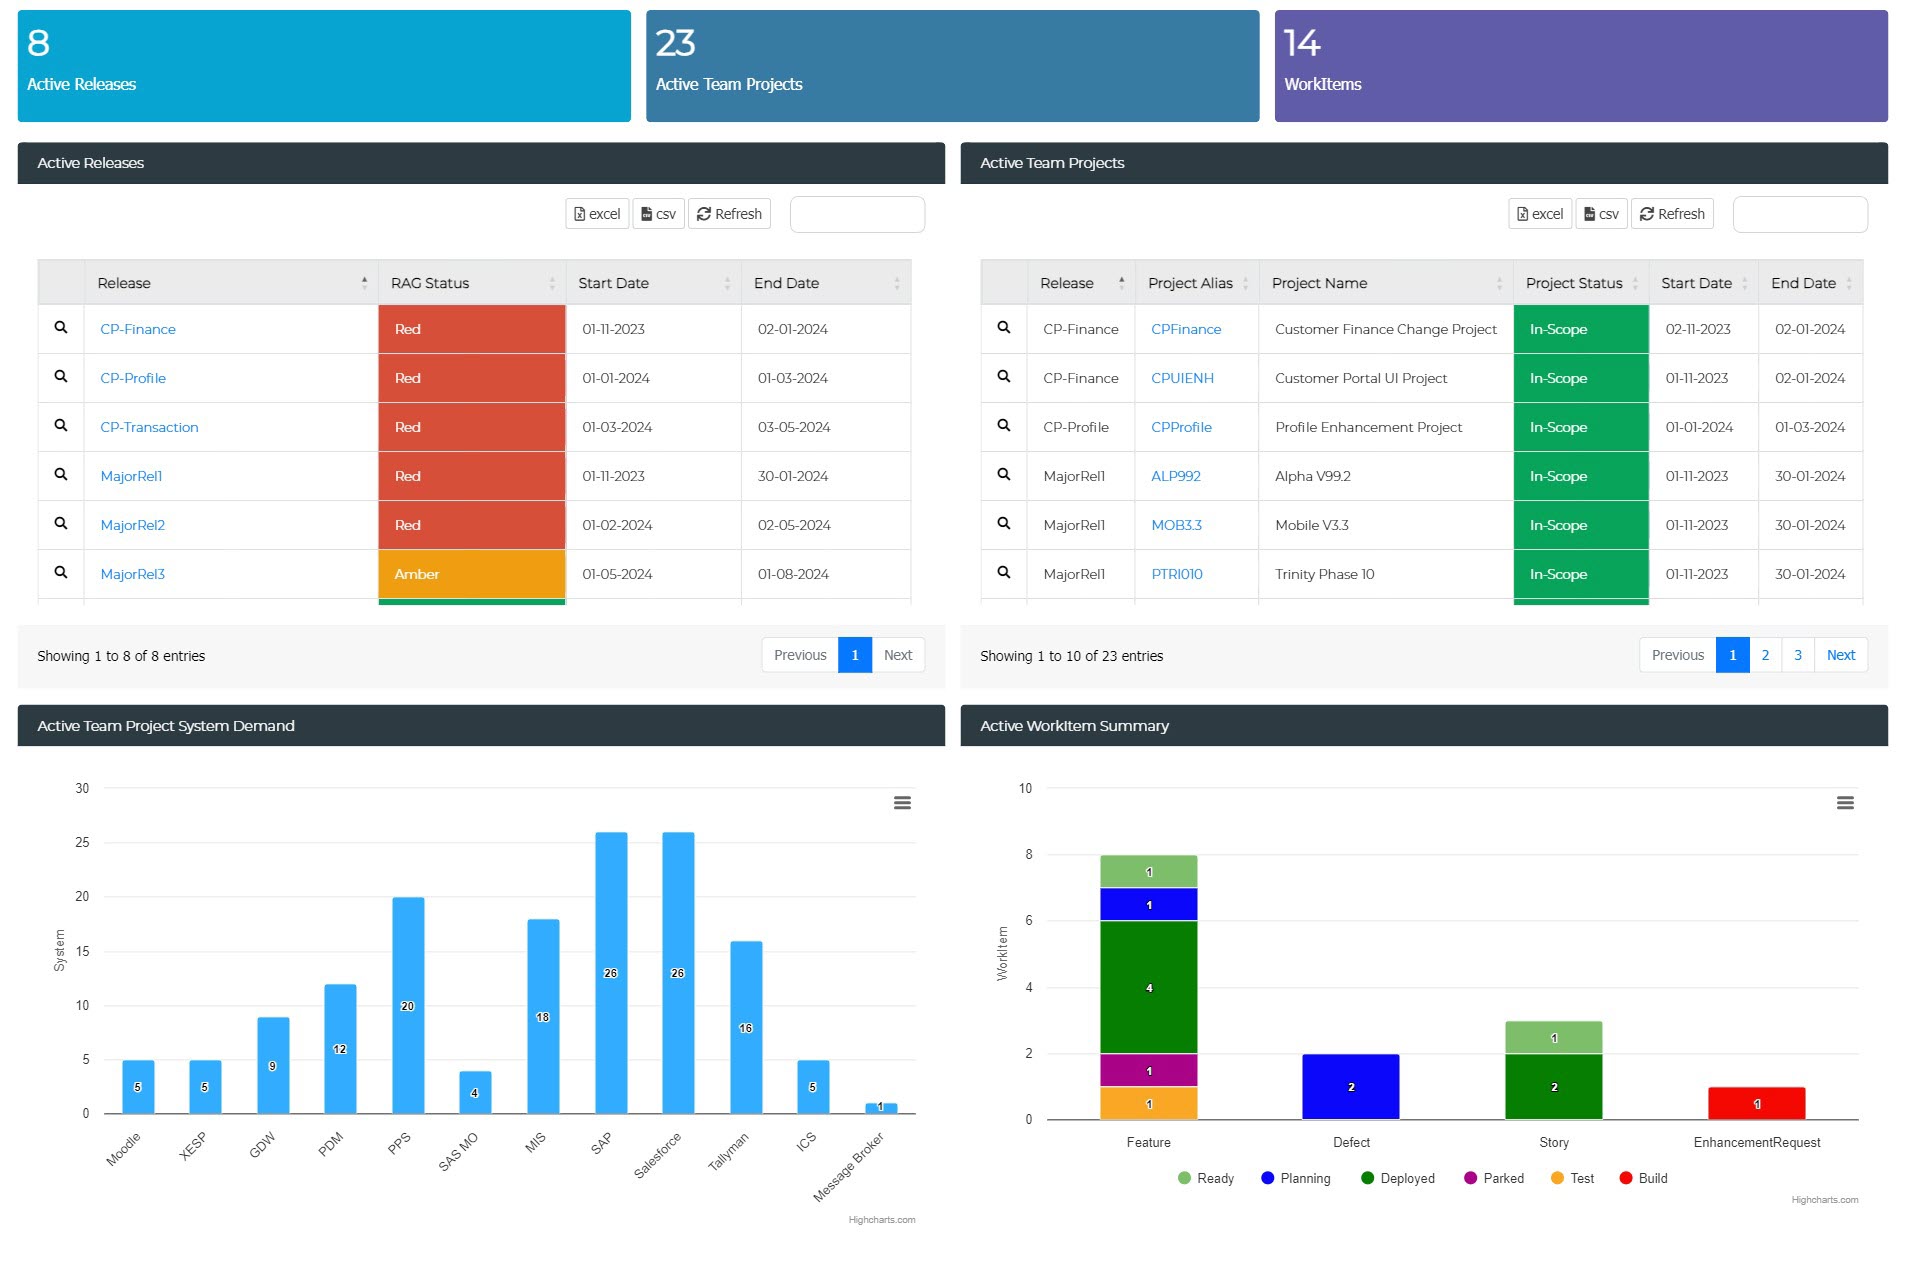Open the CP-Finance release link
Screen dimensions: 1906x1274
(x=138, y=329)
